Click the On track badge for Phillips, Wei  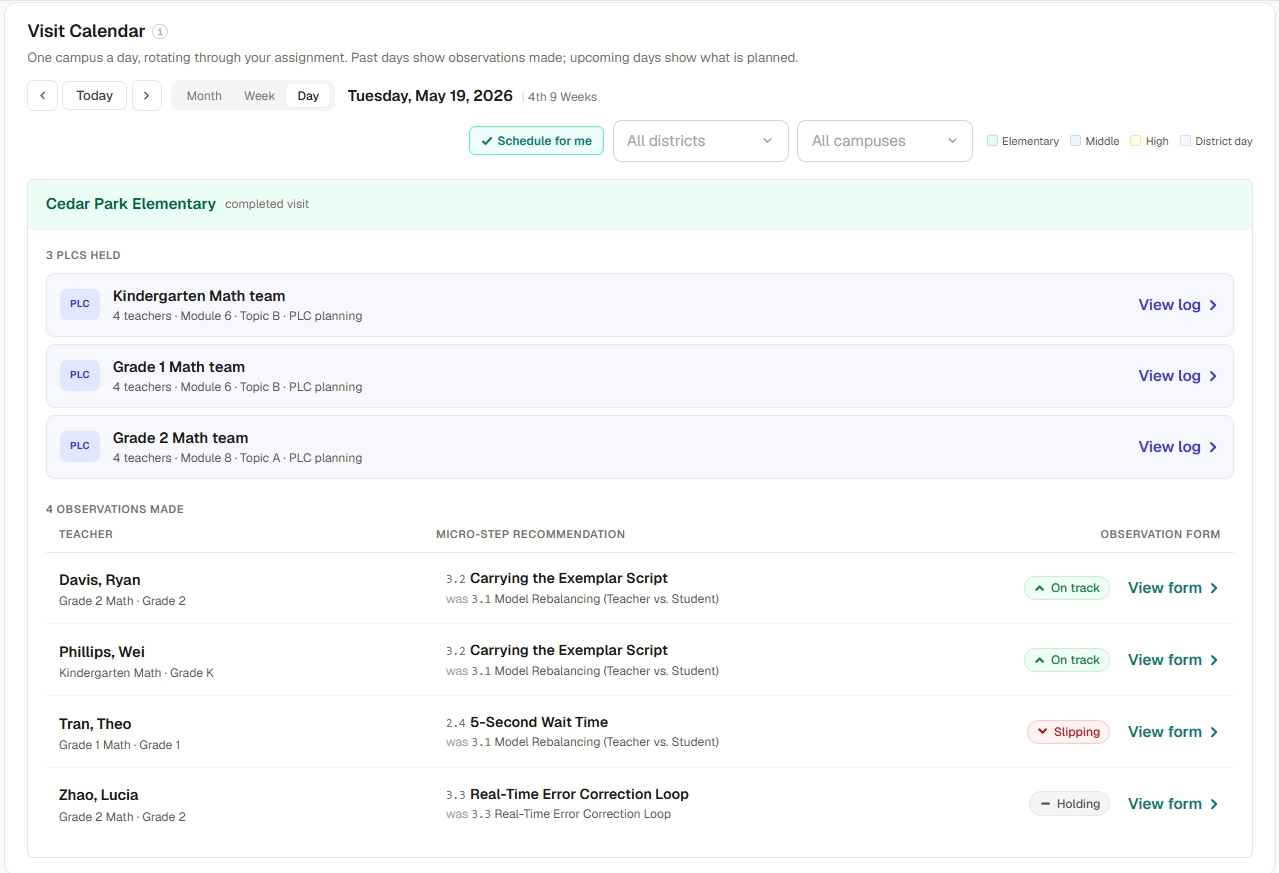coord(1066,660)
